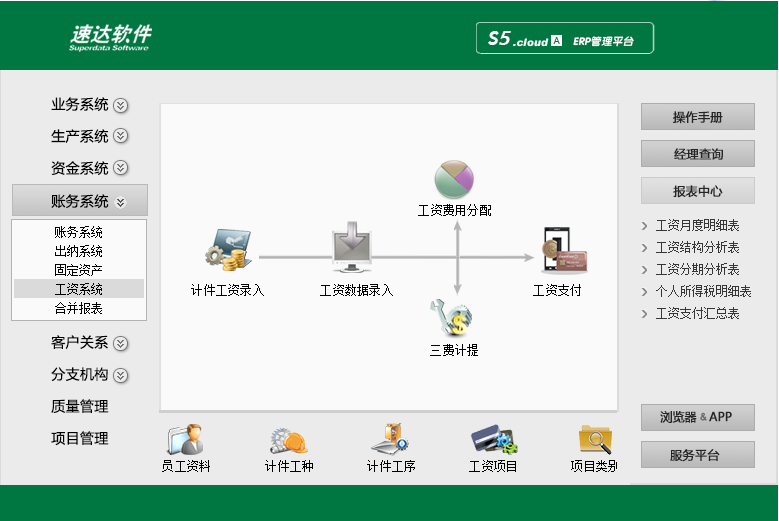
Task: Expand the 资金系统 chevron
Action: tap(120, 168)
